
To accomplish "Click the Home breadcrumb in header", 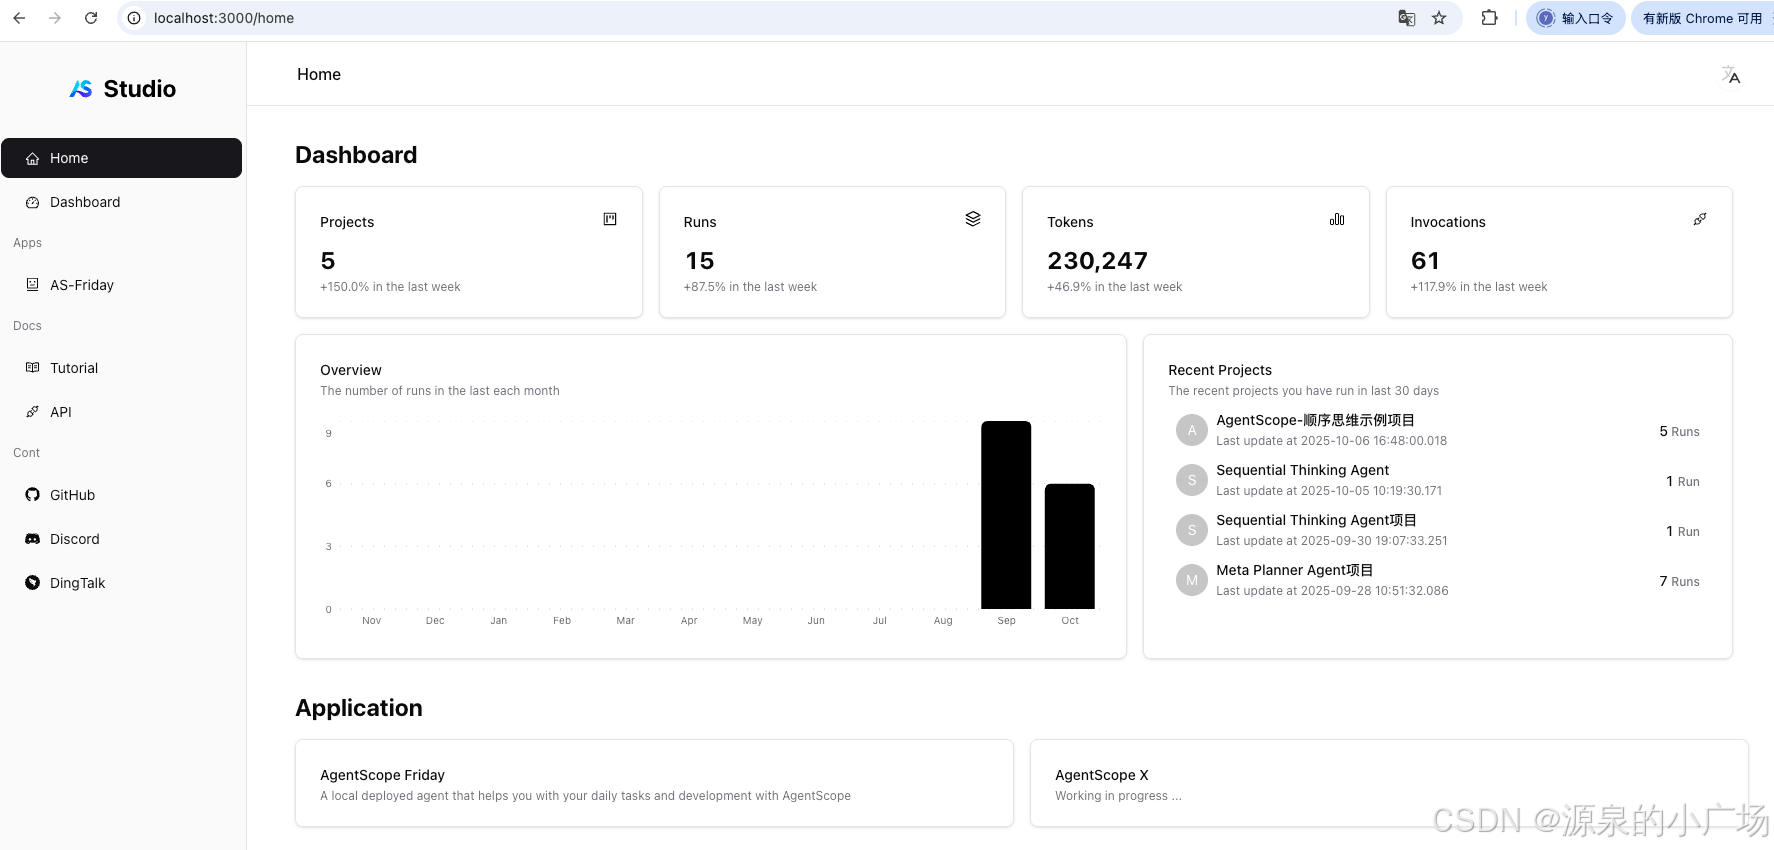I will 319,74.
